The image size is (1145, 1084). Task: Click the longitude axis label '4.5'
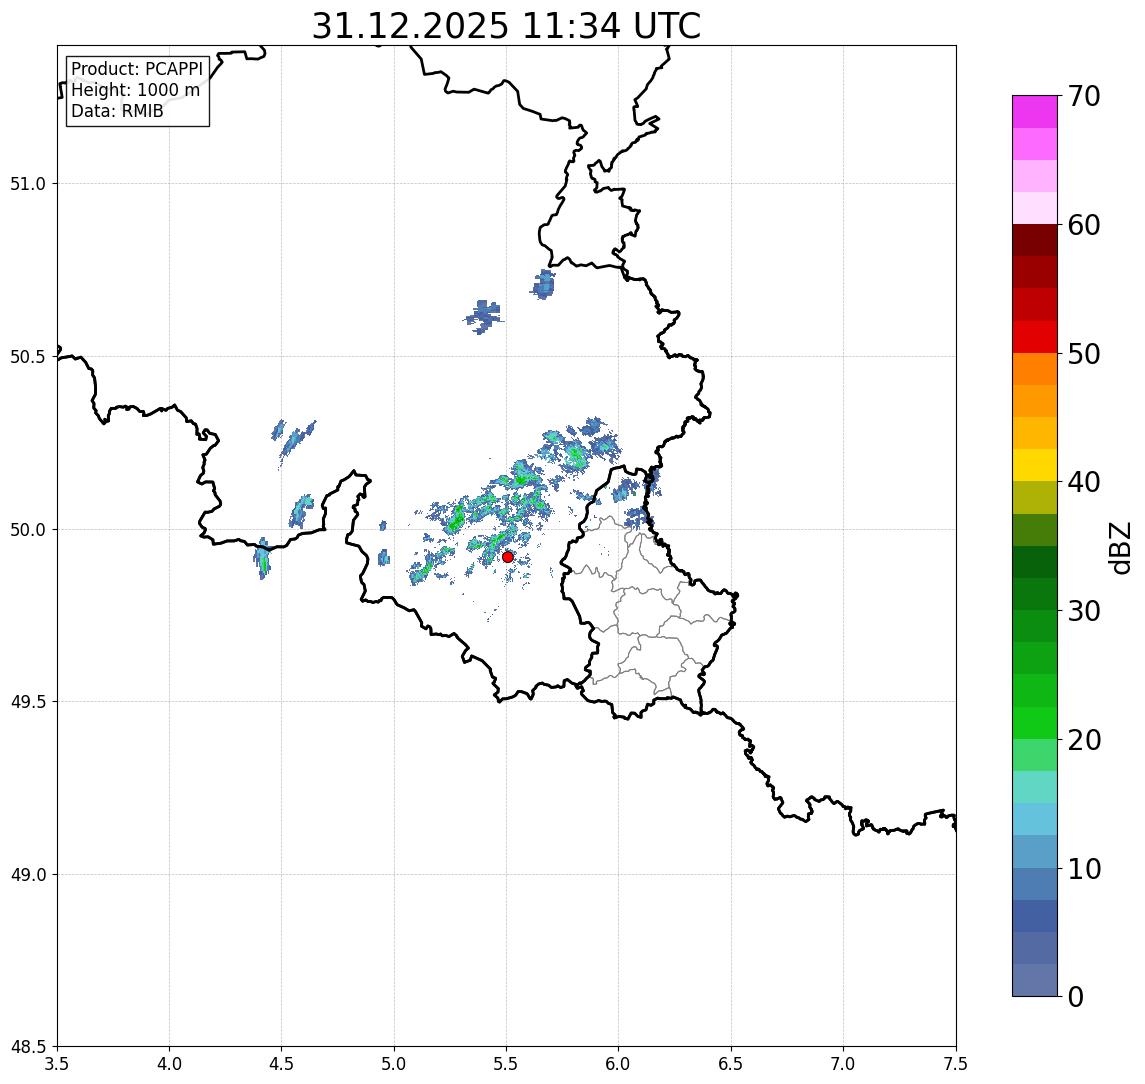coord(282,1064)
